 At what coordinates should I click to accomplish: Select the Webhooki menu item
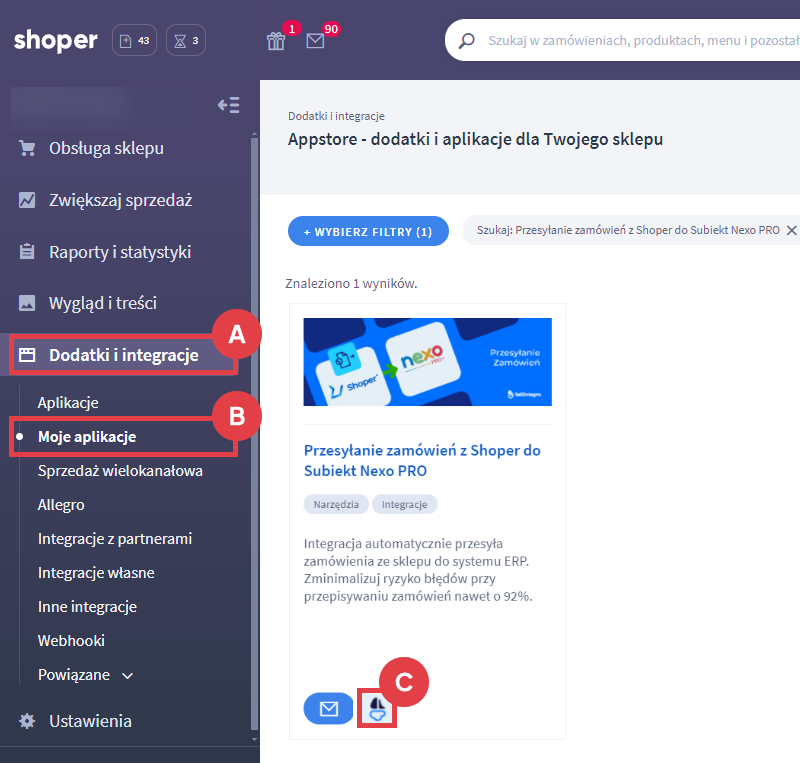pos(71,640)
